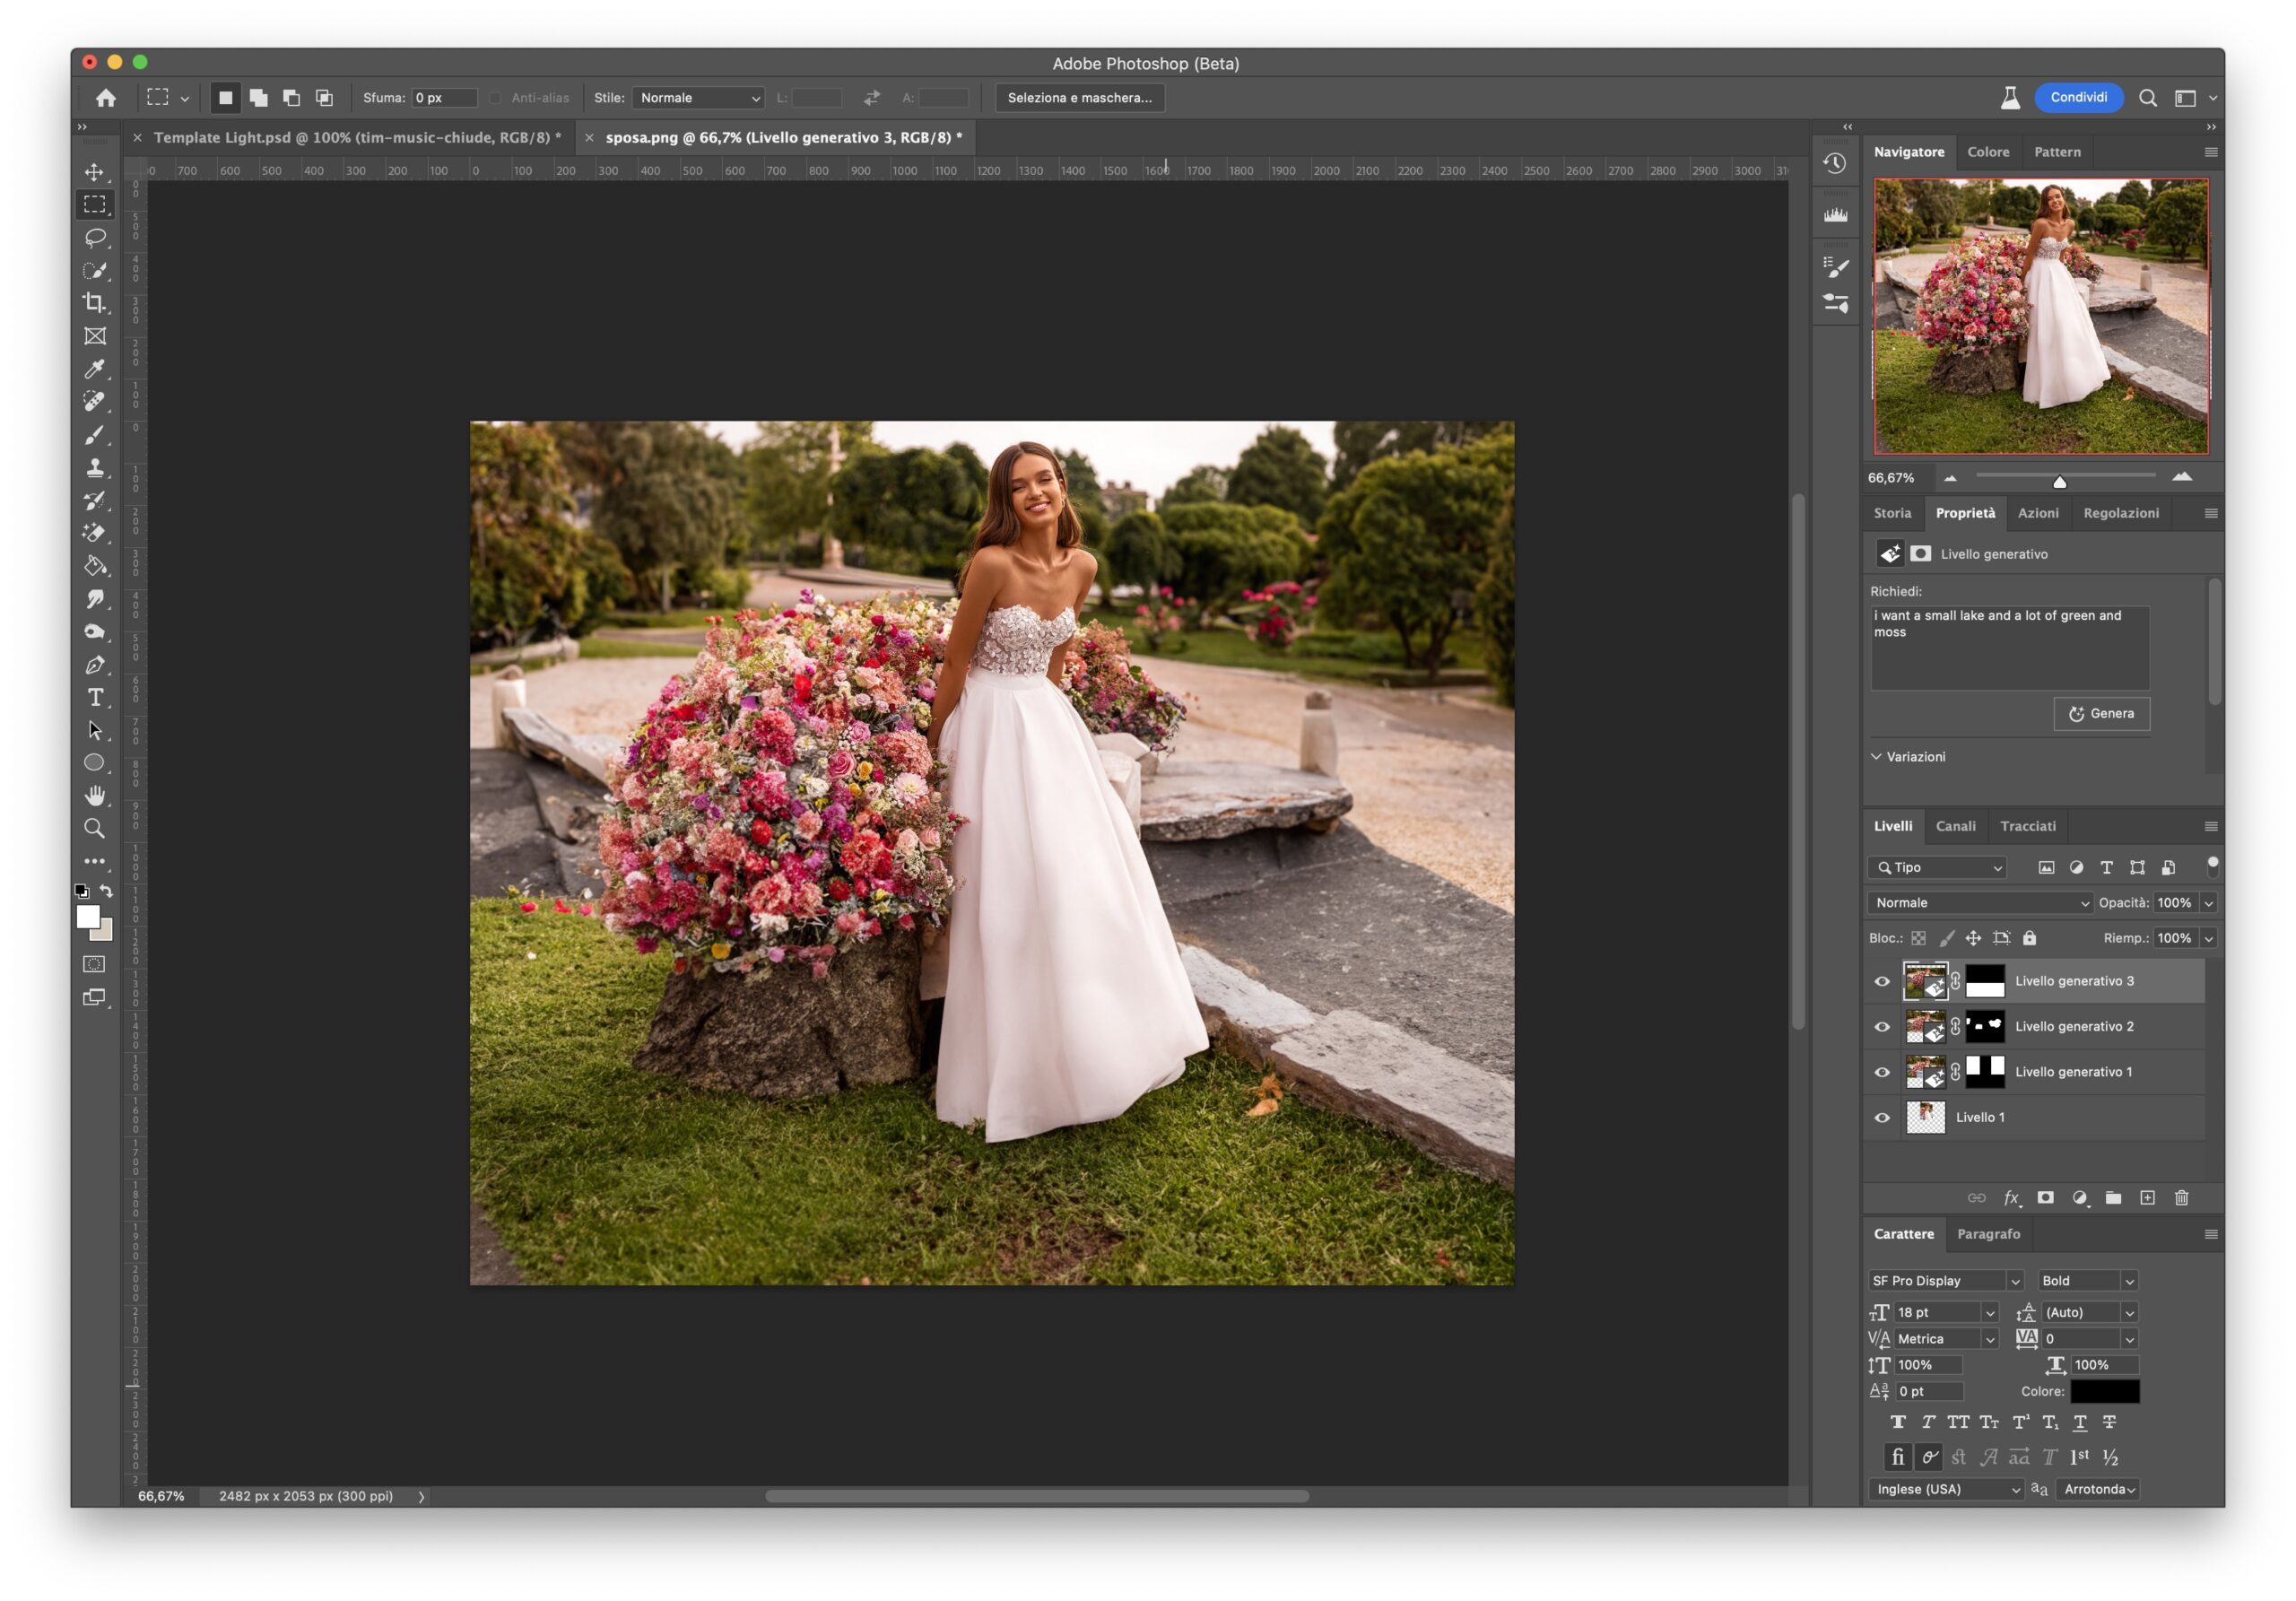Switch to the Colore tab
Screen dimensions: 2296x1601
pos(1988,152)
